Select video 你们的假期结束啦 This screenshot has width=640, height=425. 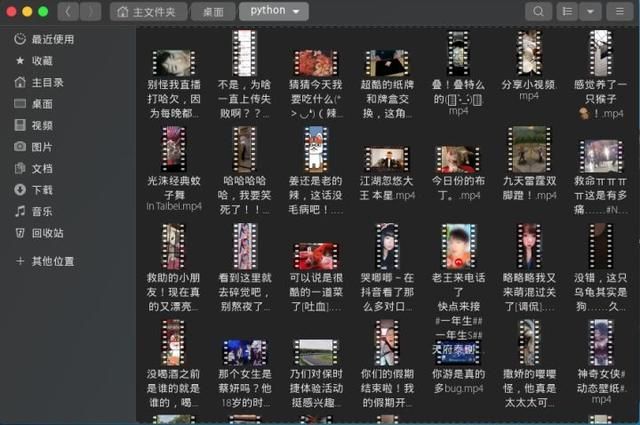pos(387,364)
